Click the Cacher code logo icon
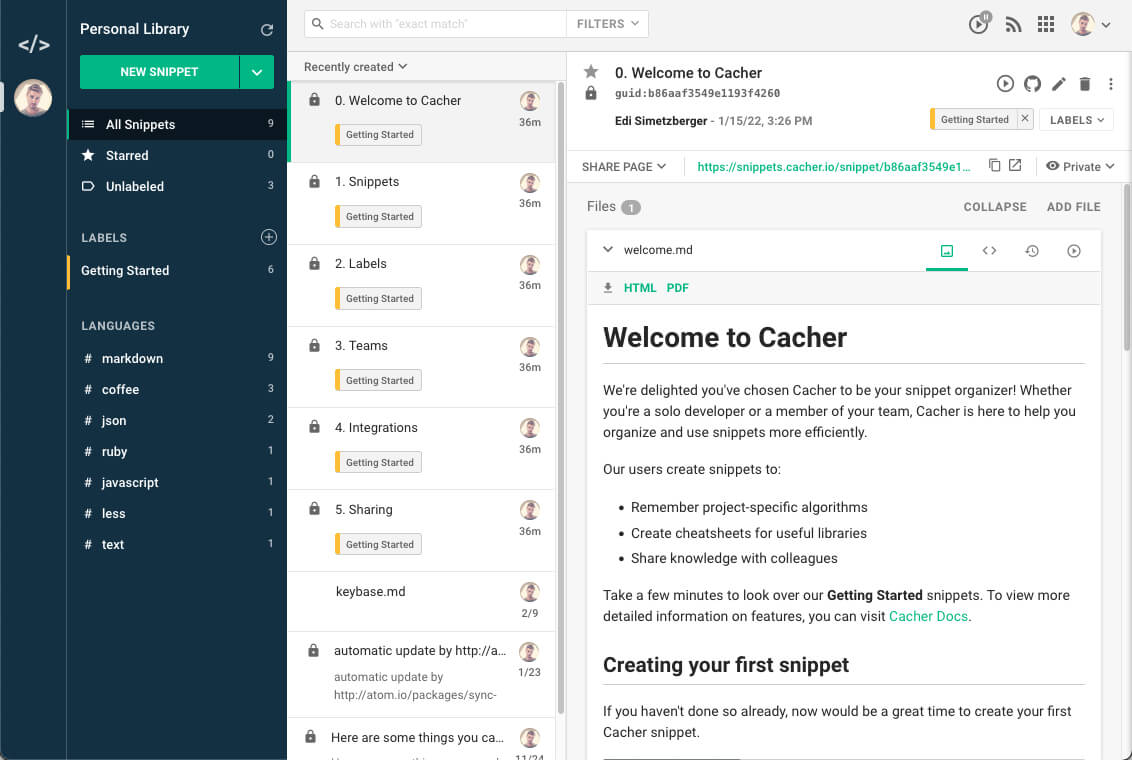Image resolution: width=1132 pixels, height=760 pixels. (x=33, y=45)
